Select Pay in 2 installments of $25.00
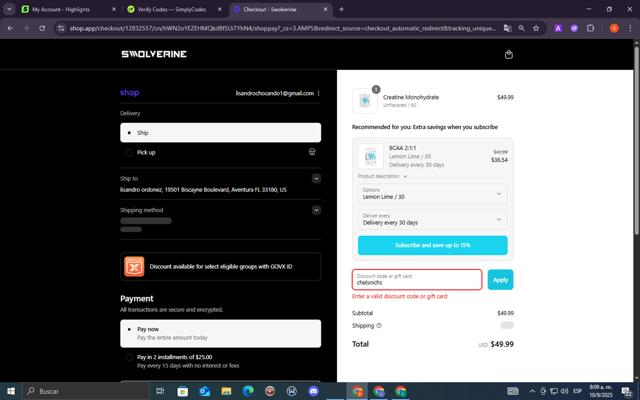 (x=220, y=361)
